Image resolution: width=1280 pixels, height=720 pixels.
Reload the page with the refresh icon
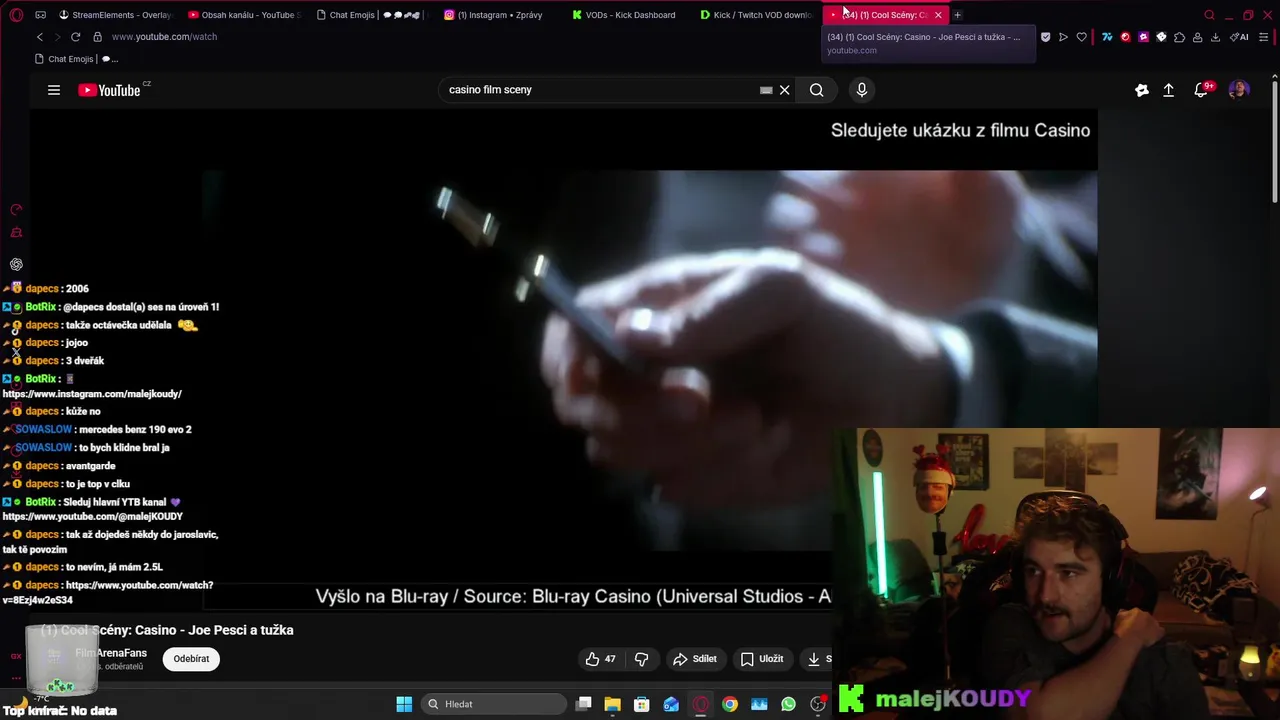pos(75,37)
